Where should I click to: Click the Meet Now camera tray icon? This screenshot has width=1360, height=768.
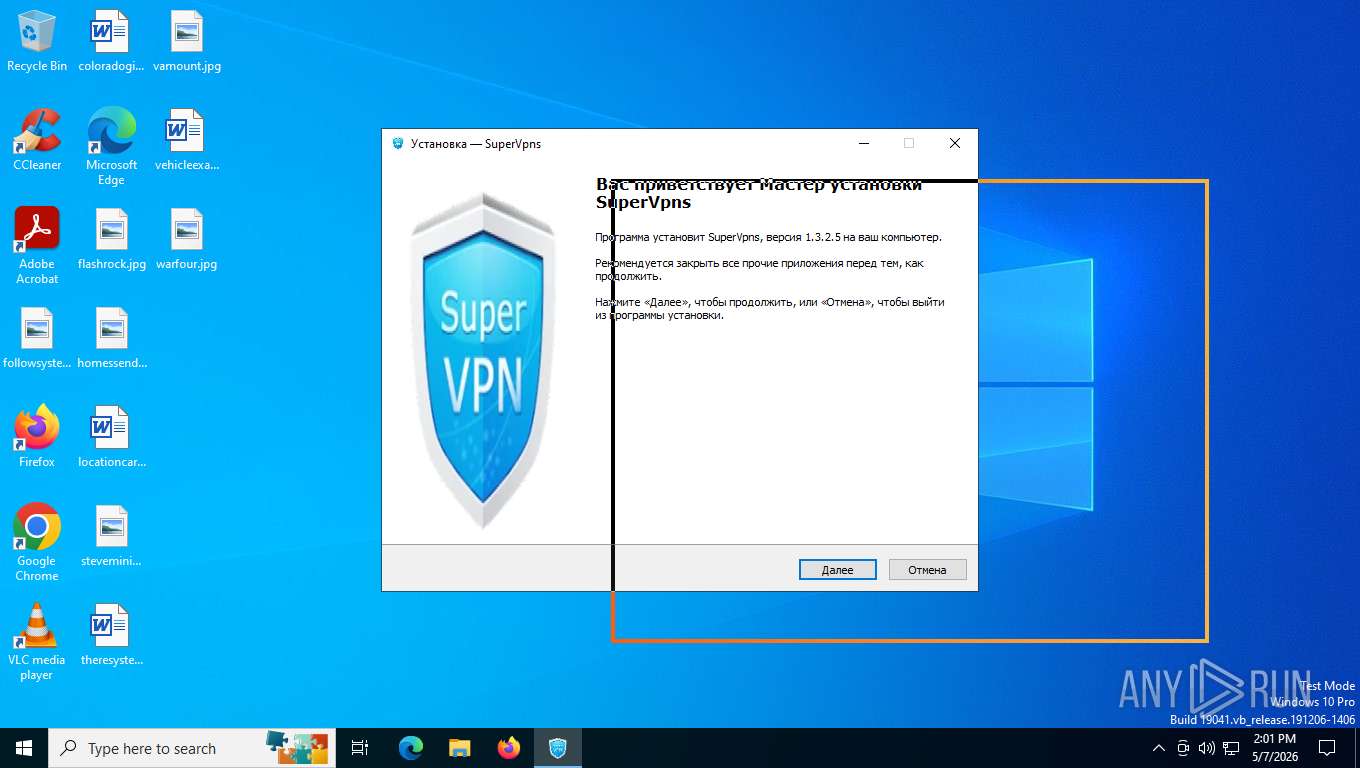[x=1183, y=748]
